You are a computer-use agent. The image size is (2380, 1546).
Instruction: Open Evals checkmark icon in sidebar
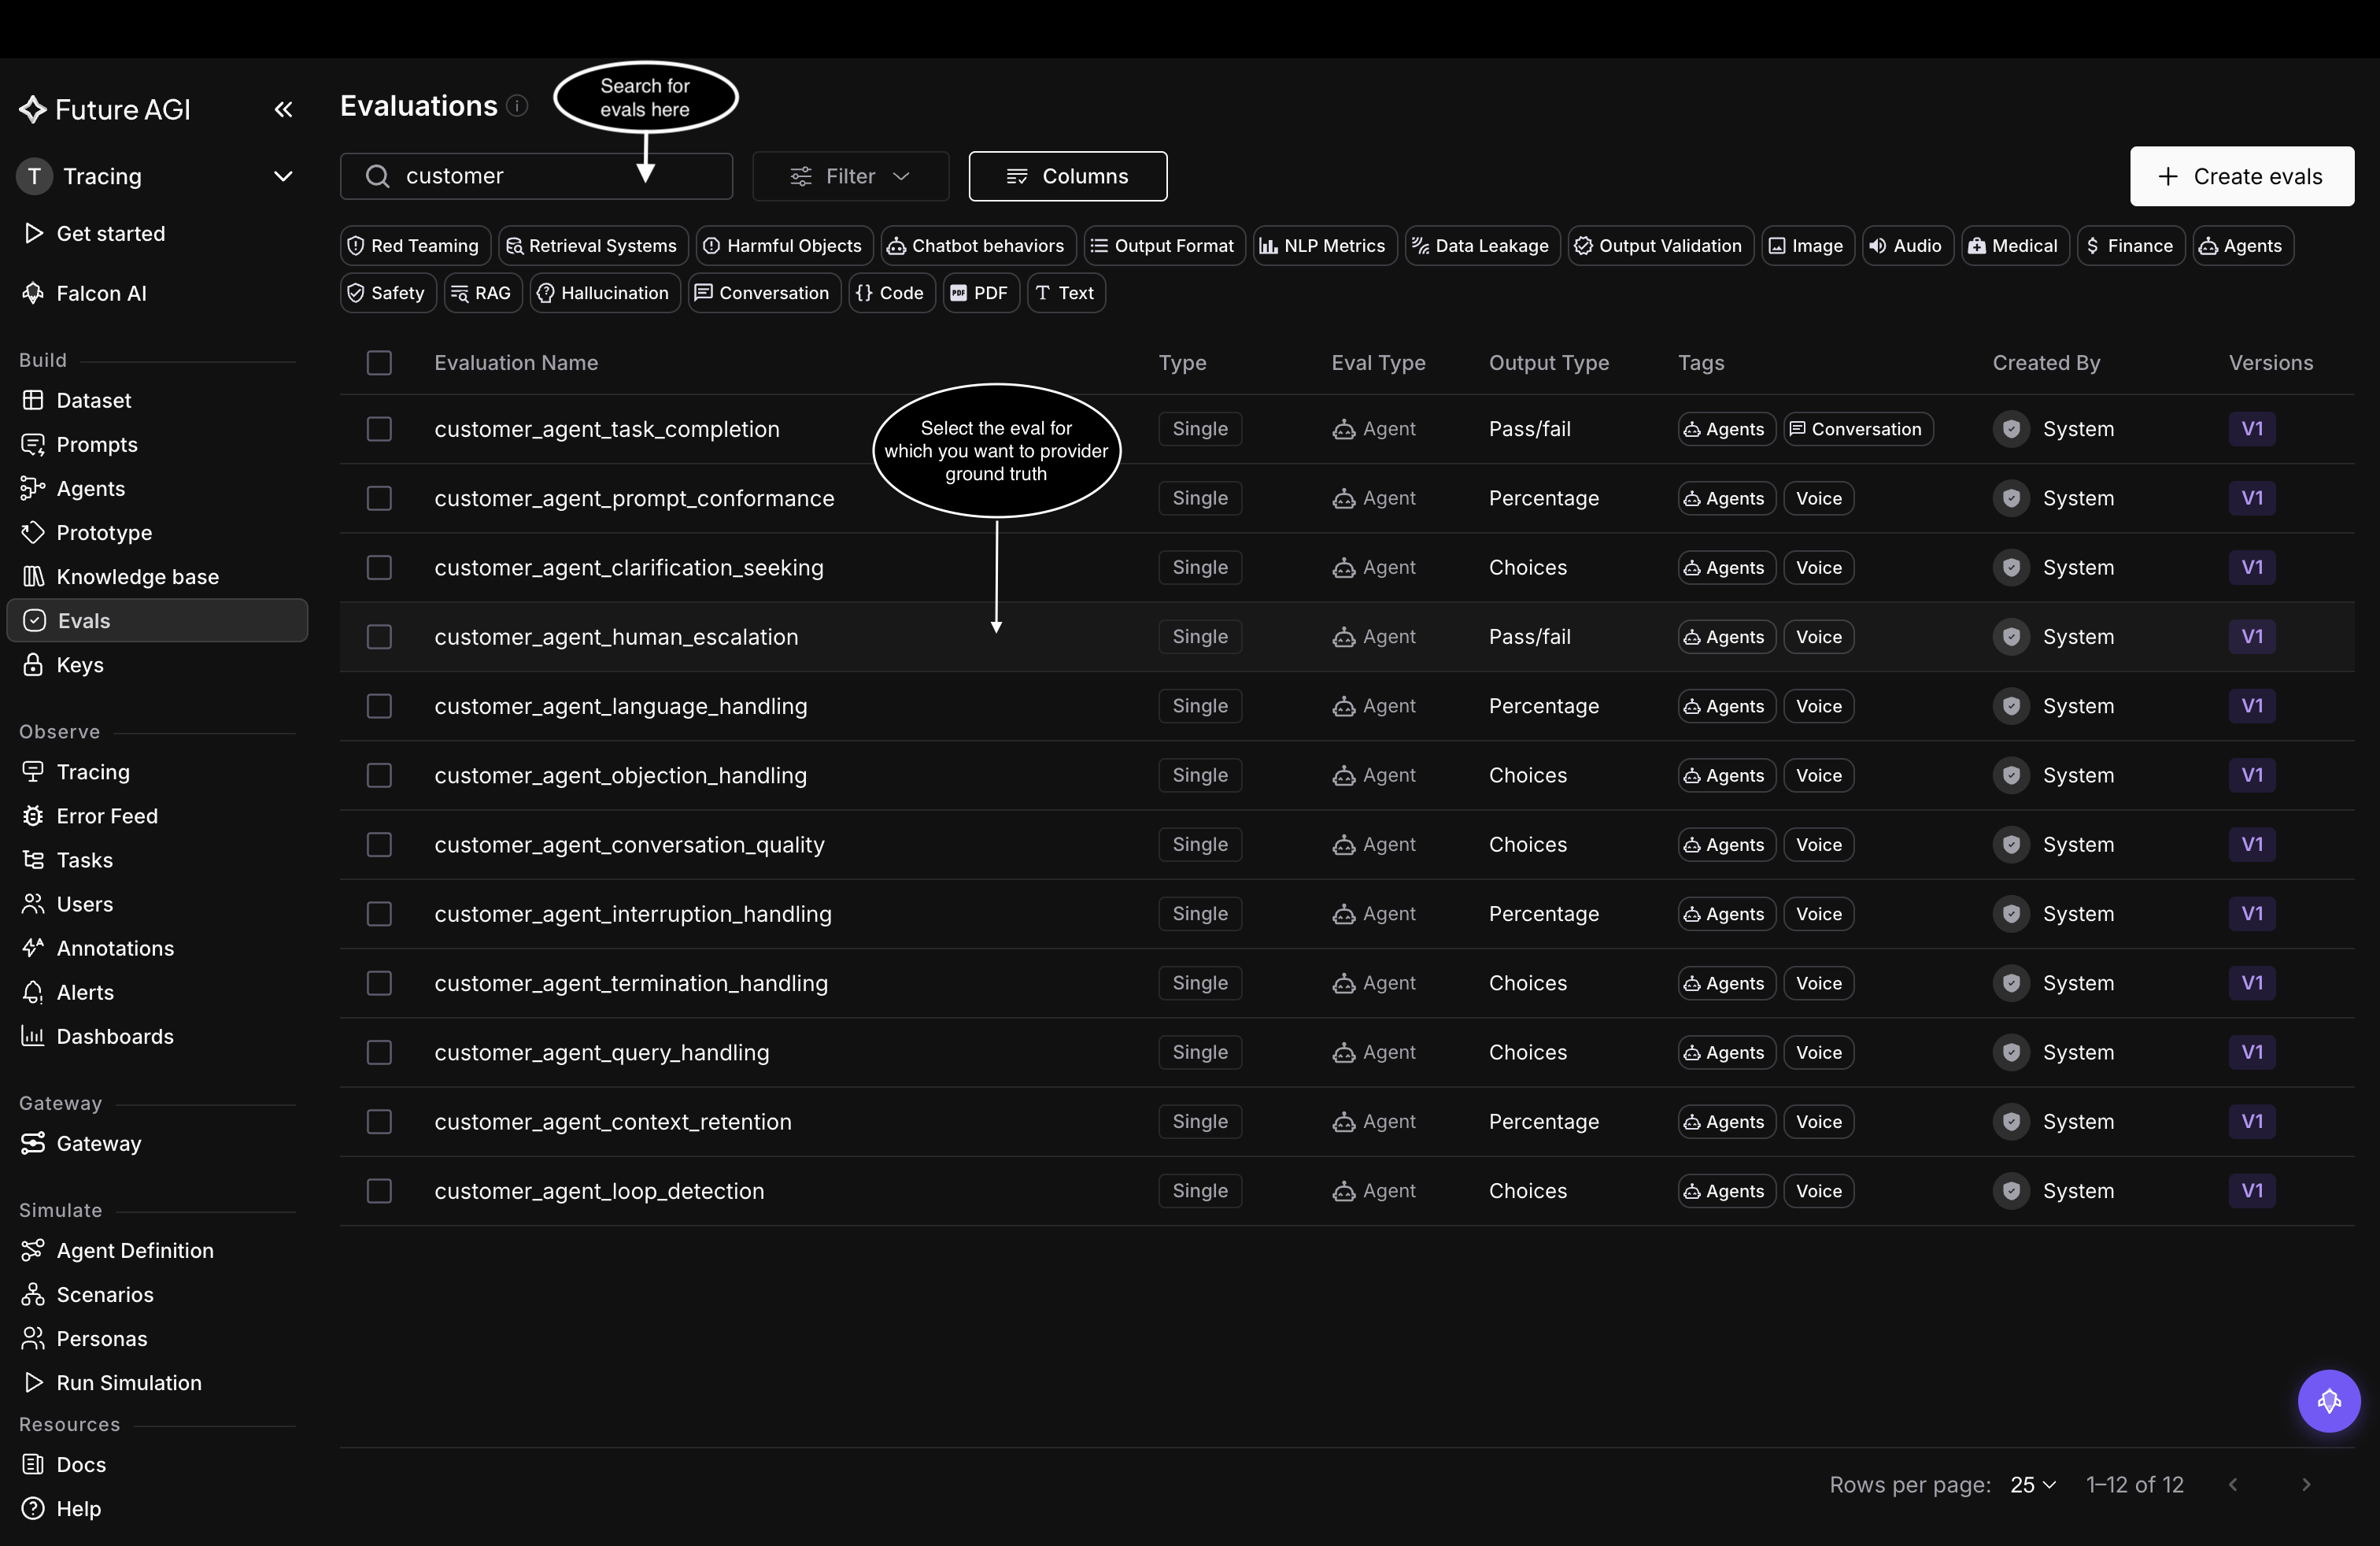coord(34,620)
